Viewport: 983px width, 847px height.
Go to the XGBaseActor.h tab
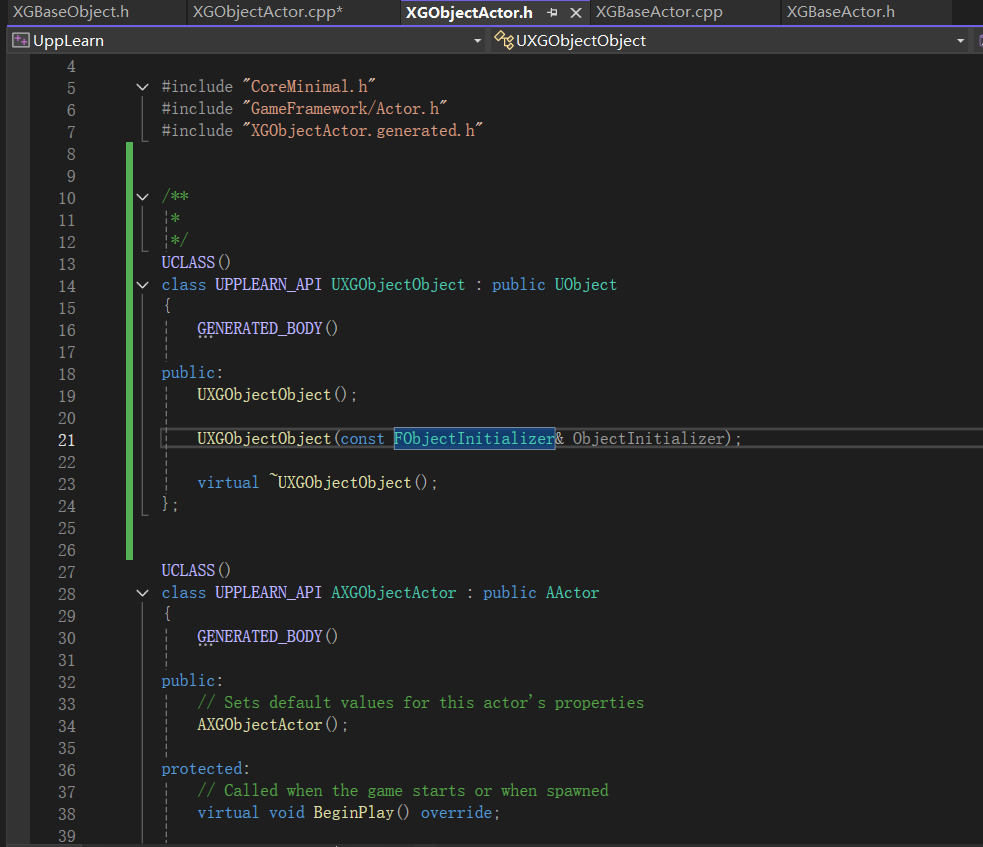[x=840, y=12]
